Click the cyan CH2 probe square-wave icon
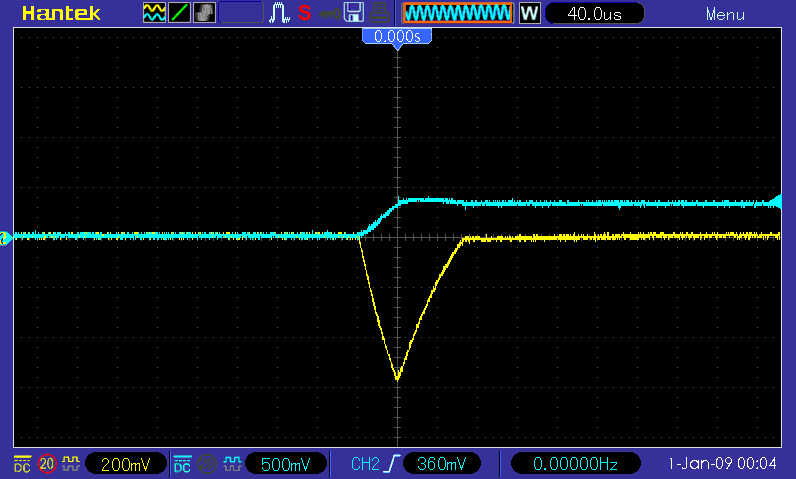The height and width of the screenshot is (479, 796). point(232,464)
